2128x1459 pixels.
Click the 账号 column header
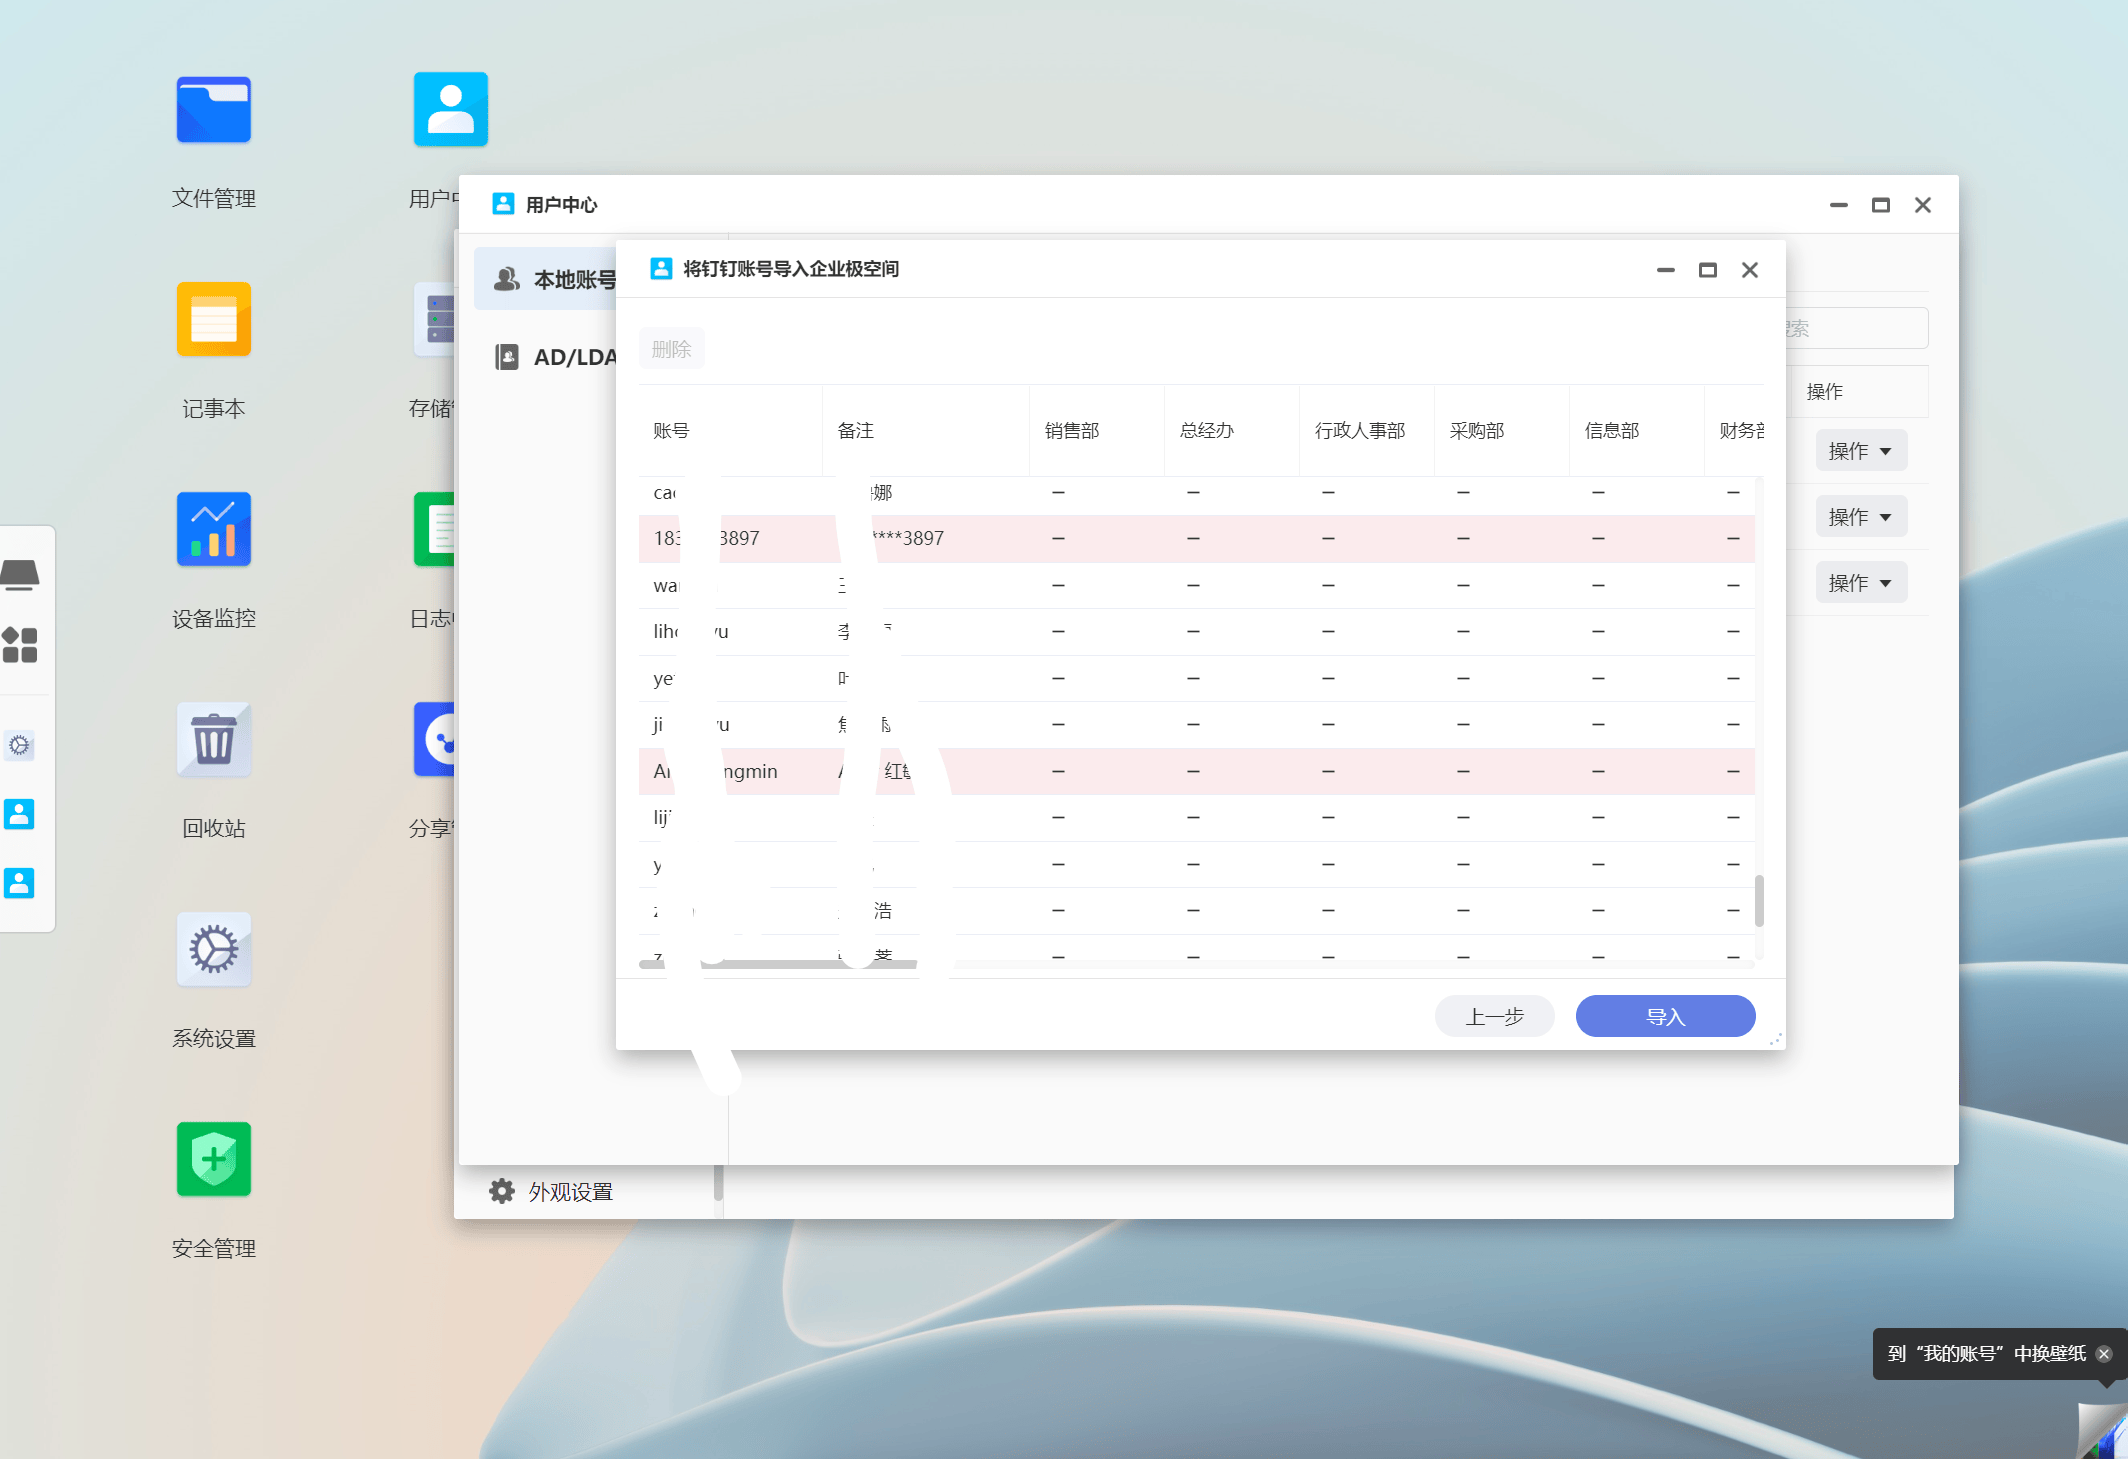[731, 430]
